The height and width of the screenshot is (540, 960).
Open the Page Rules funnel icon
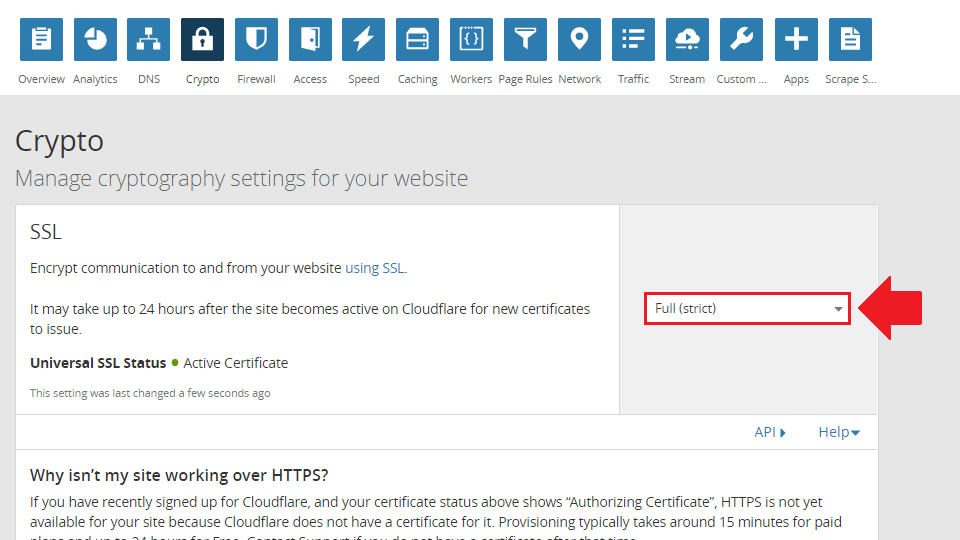pos(525,40)
